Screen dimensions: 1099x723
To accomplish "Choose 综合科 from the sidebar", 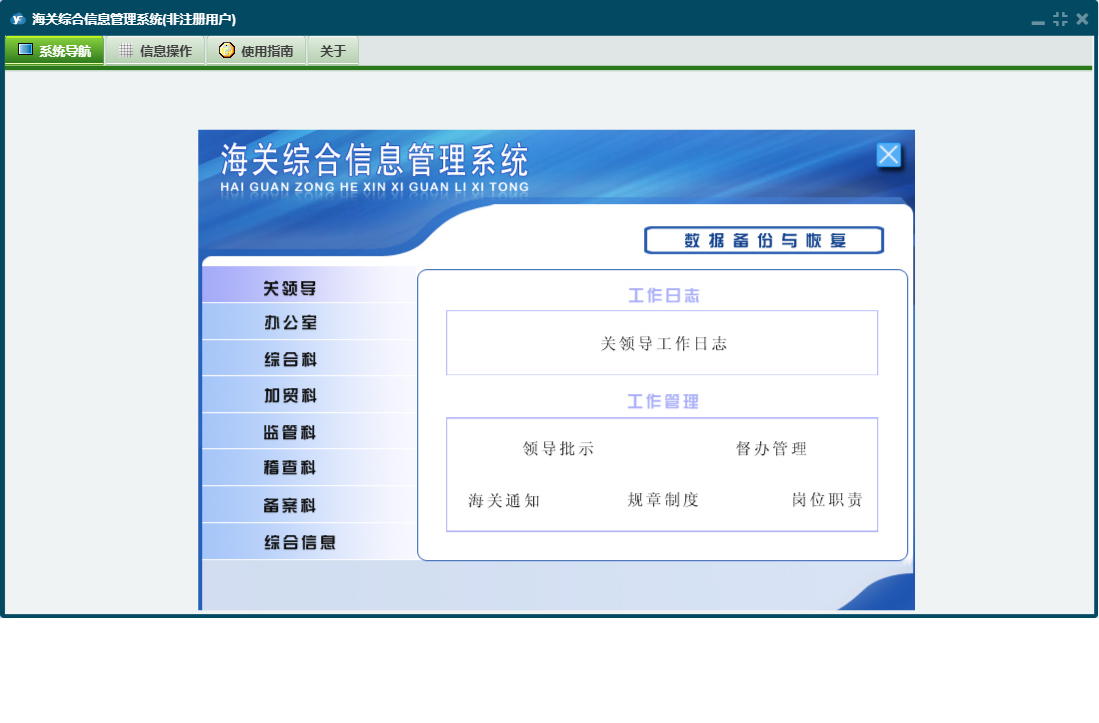I will 290,359.
